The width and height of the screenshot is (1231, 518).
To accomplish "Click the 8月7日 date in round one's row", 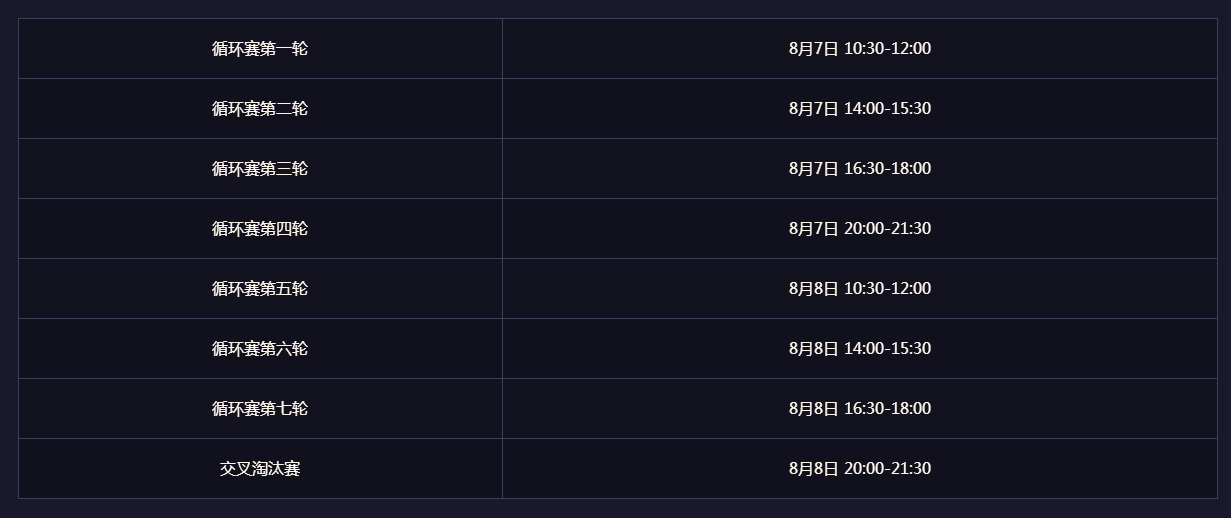I will [813, 48].
